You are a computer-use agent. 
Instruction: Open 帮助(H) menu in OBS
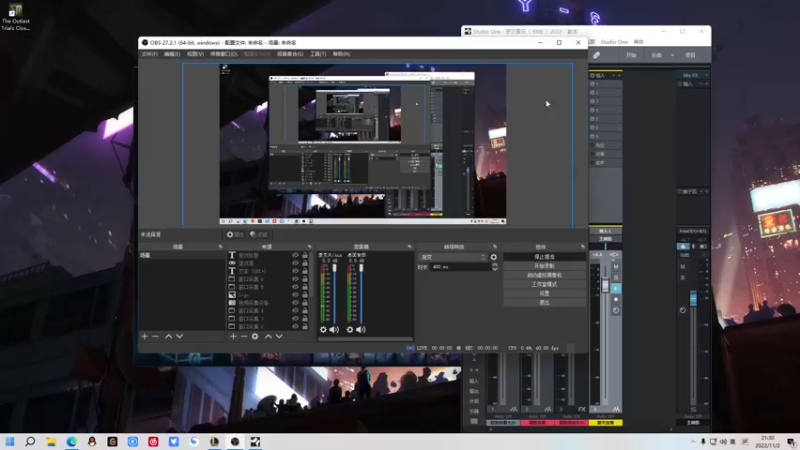[341, 54]
